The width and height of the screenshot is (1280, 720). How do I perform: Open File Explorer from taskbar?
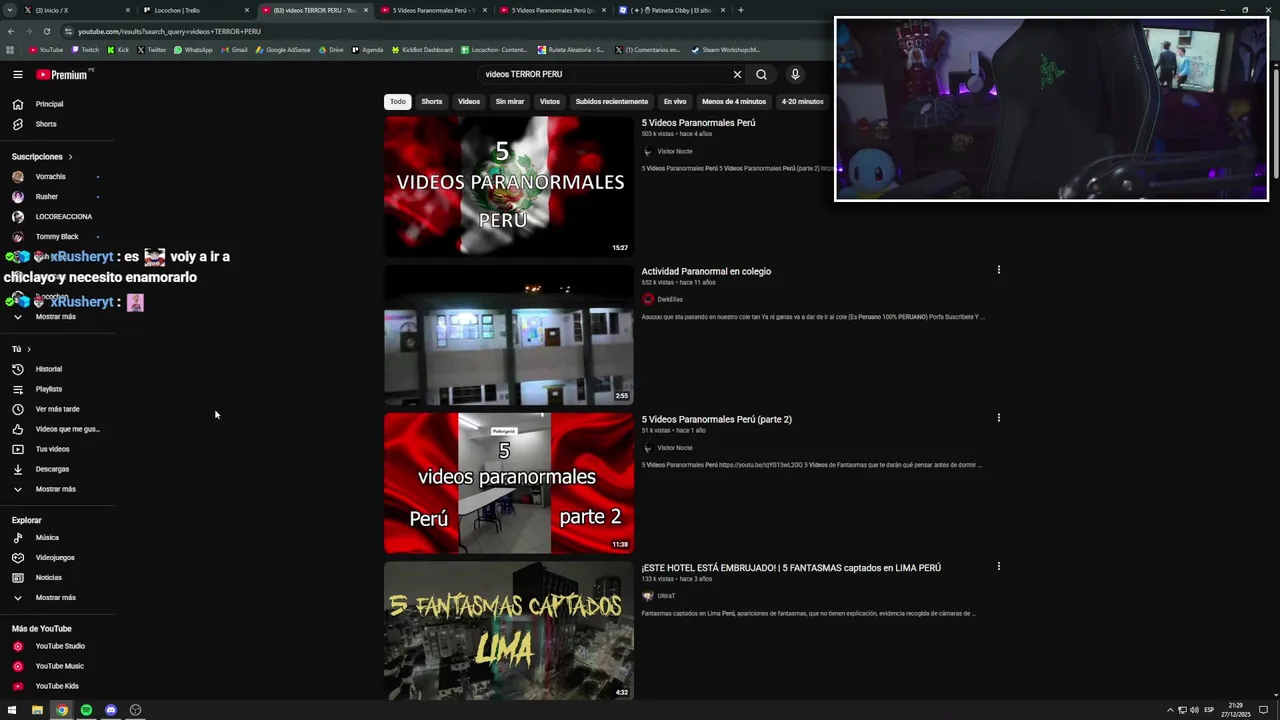[x=37, y=710]
